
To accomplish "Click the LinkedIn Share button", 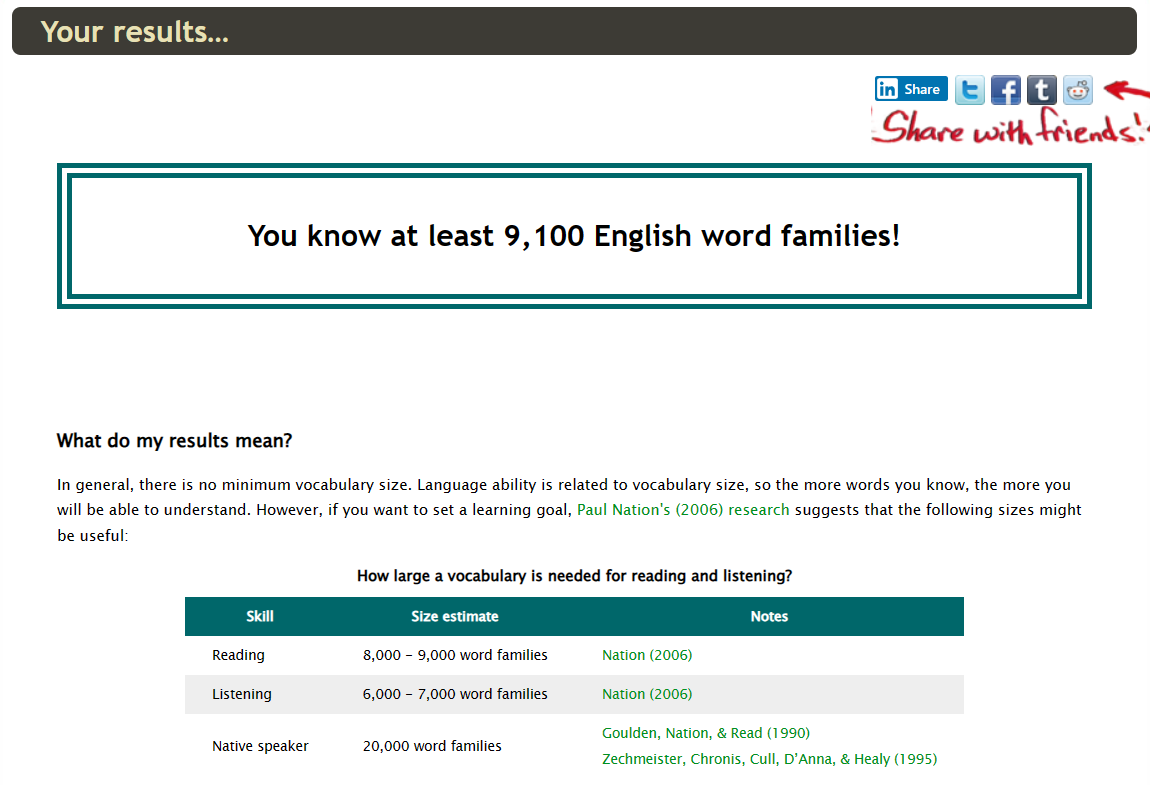I will coord(911,89).
